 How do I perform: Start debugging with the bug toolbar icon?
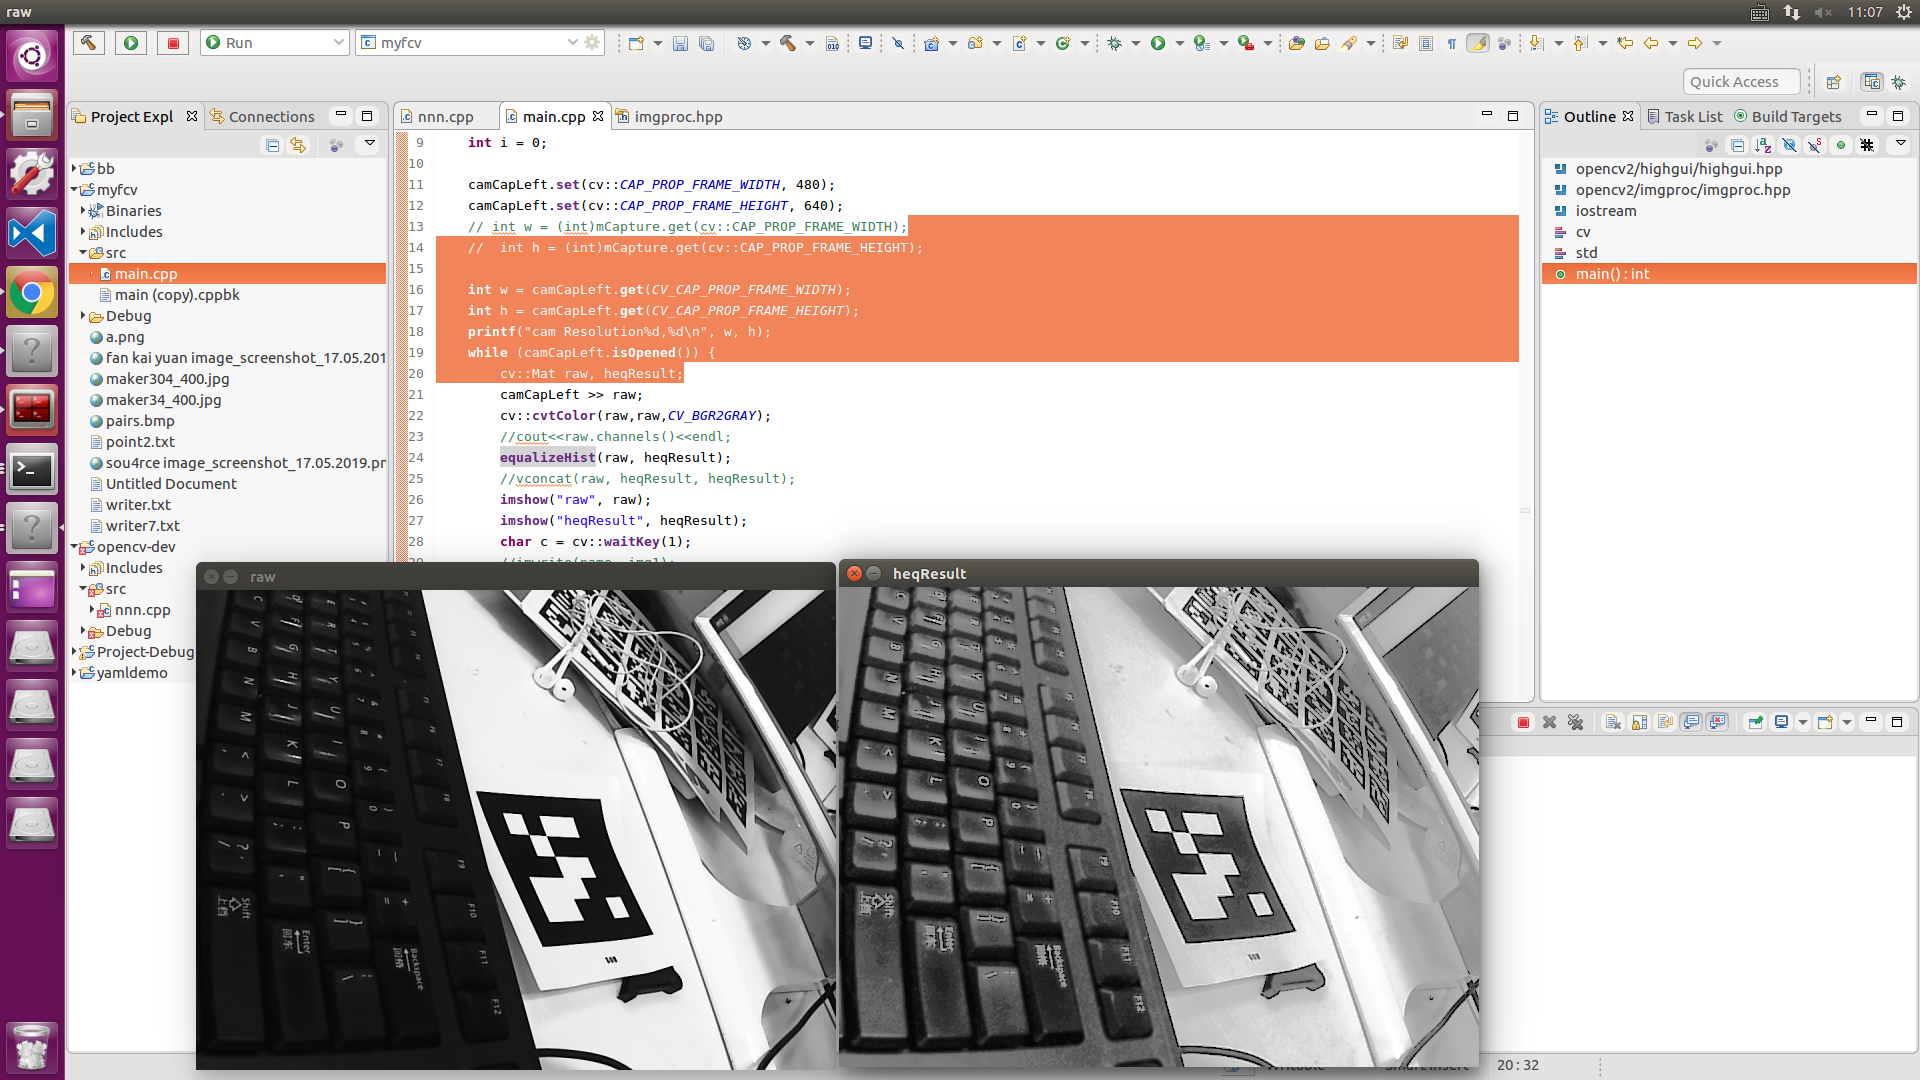(1113, 42)
